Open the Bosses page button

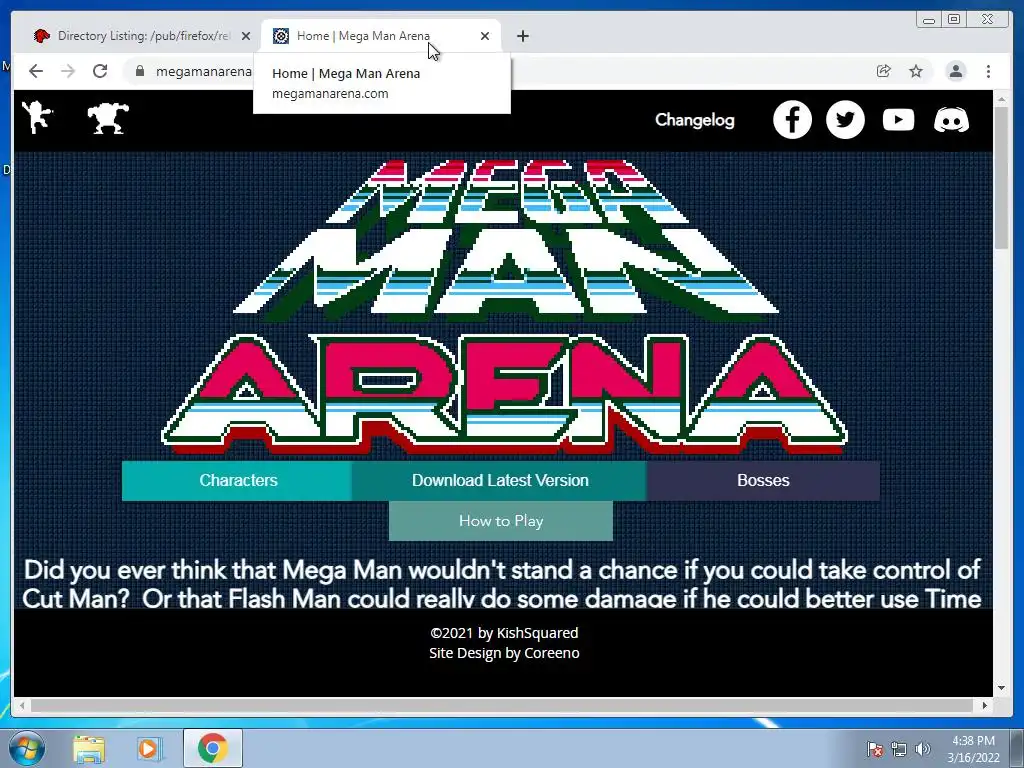763,481
